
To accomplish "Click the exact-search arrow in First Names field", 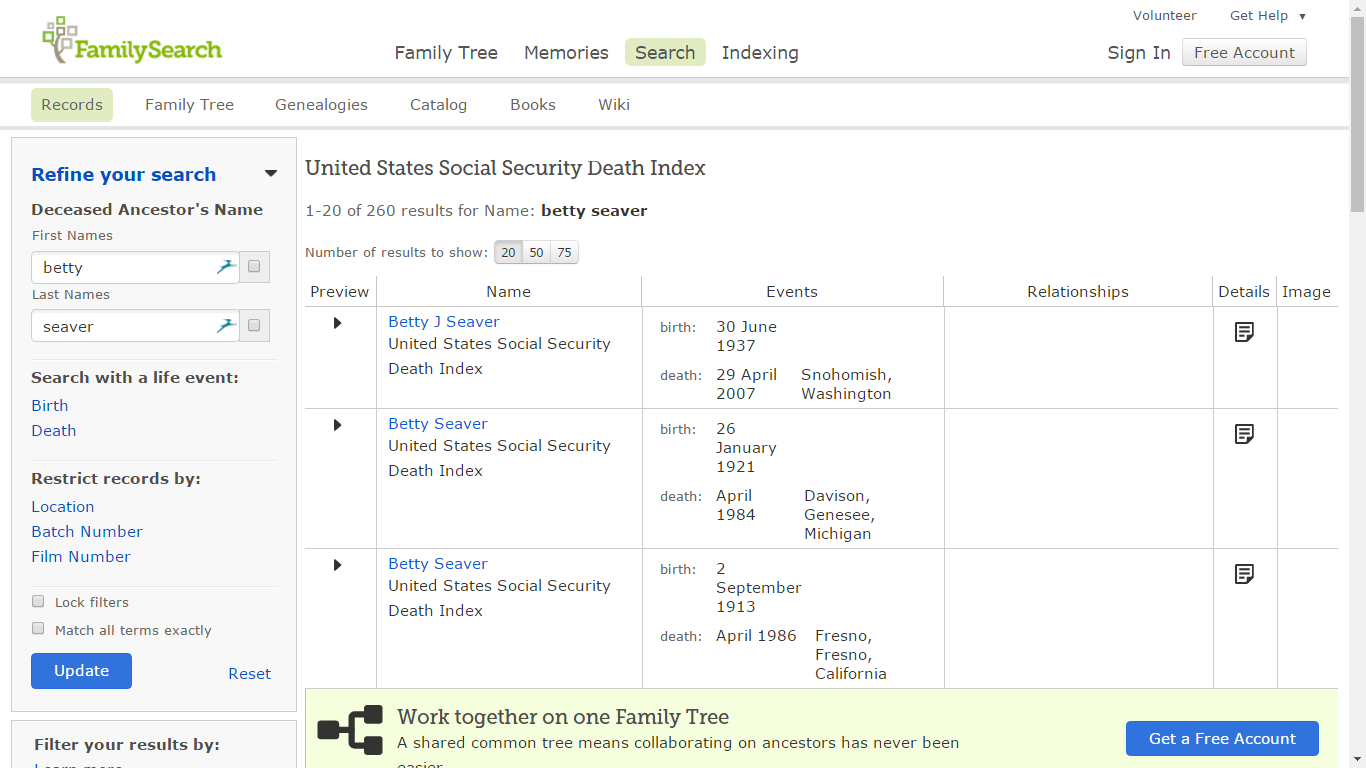I will 226,266.
